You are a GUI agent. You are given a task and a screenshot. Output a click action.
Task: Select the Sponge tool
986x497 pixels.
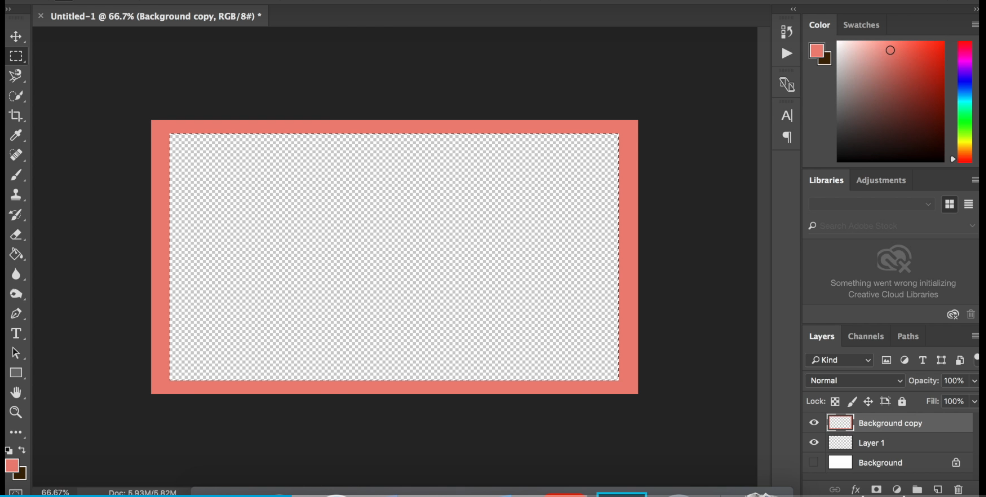pos(16,294)
